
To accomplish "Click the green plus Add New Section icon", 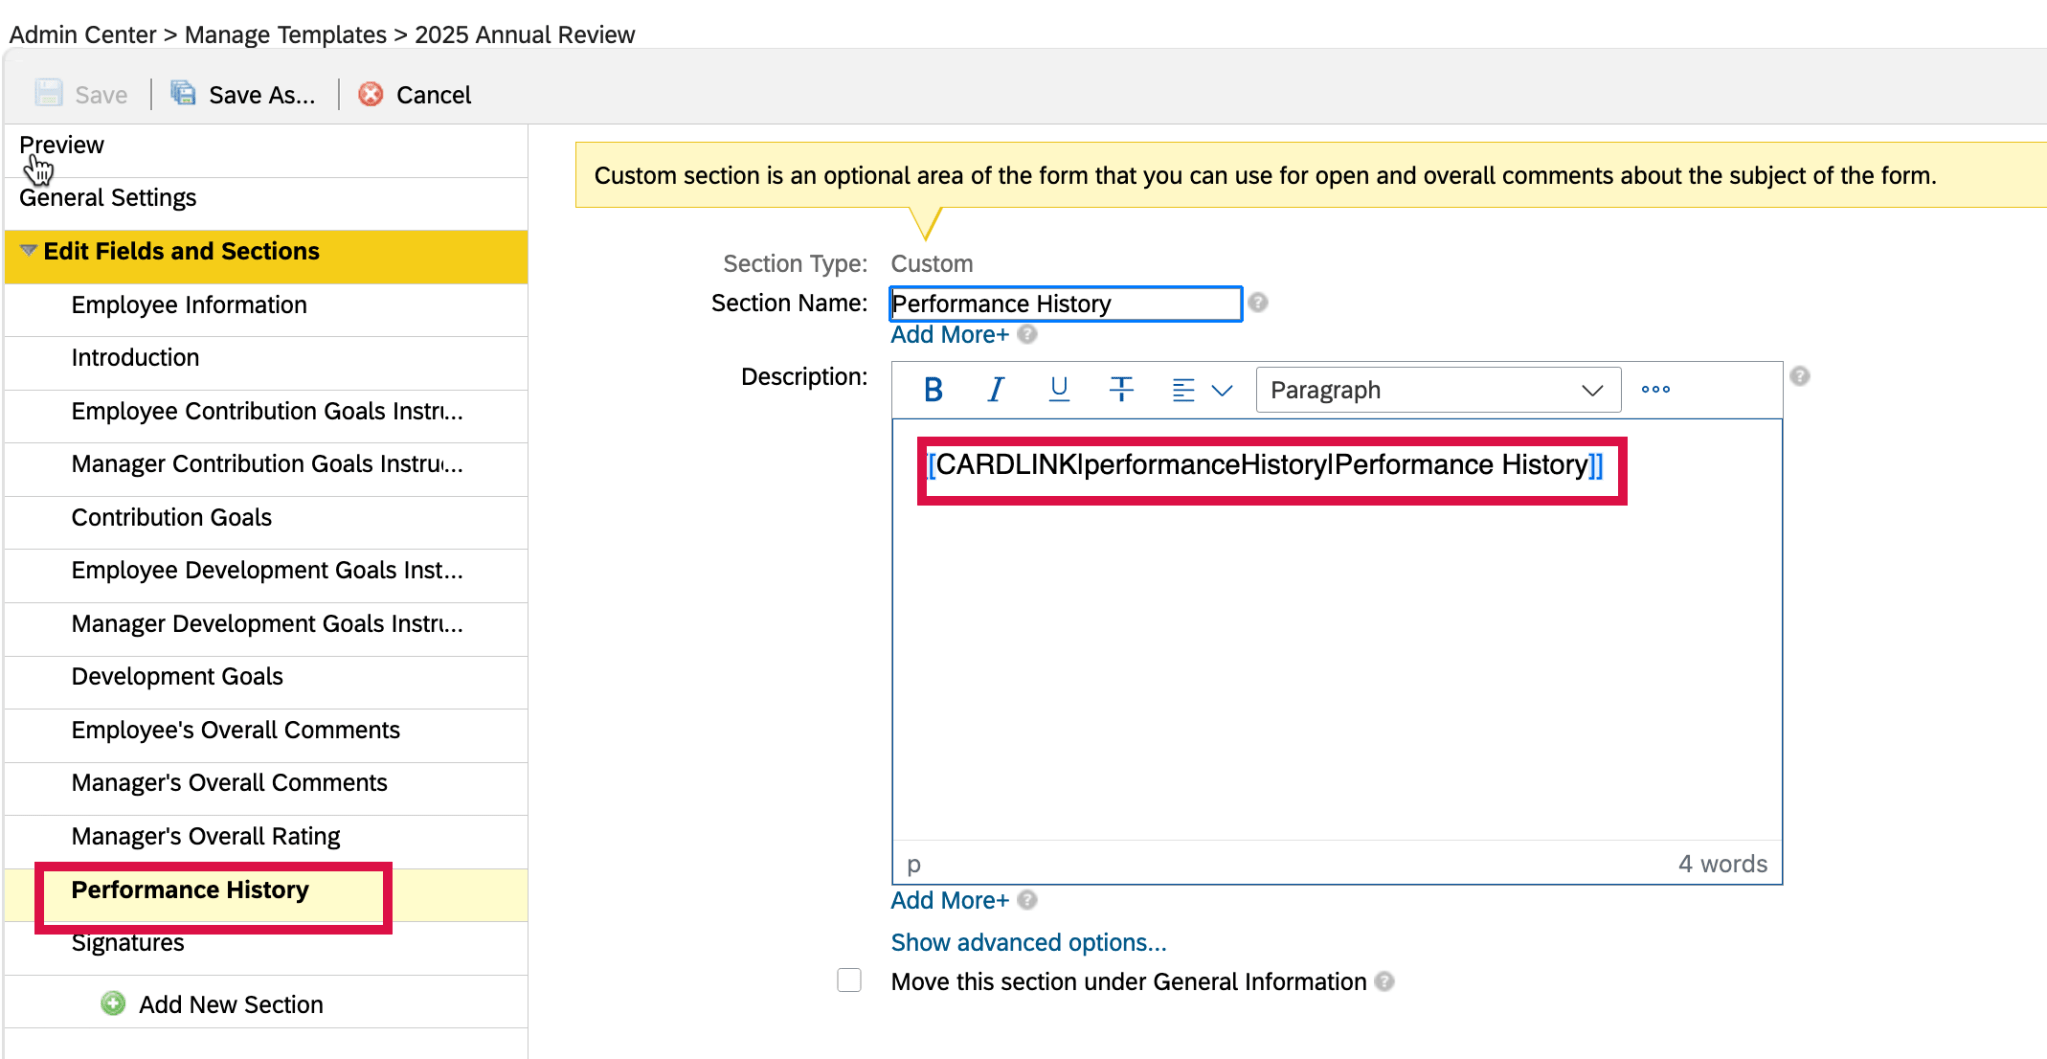I will 113,1003.
